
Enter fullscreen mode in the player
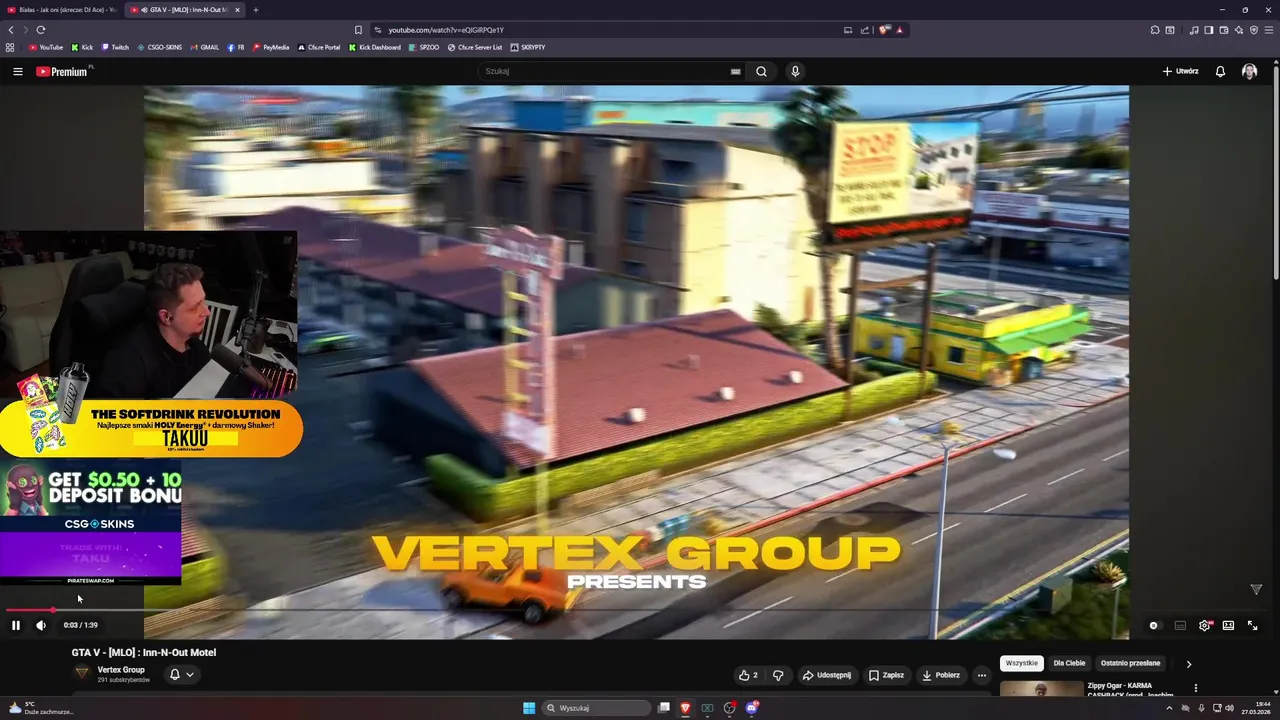click(1252, 625)
